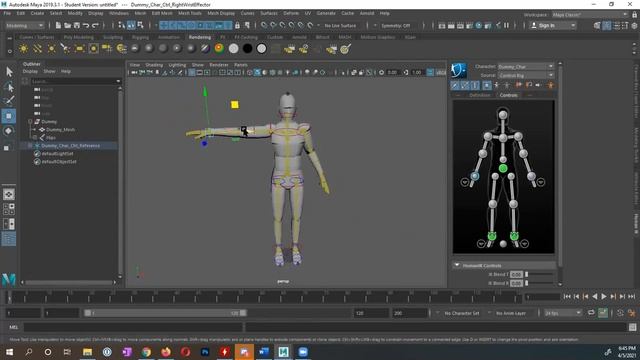Open the Definition tab in HumanIK
The image size is (640, 360).
pos(480,95)
